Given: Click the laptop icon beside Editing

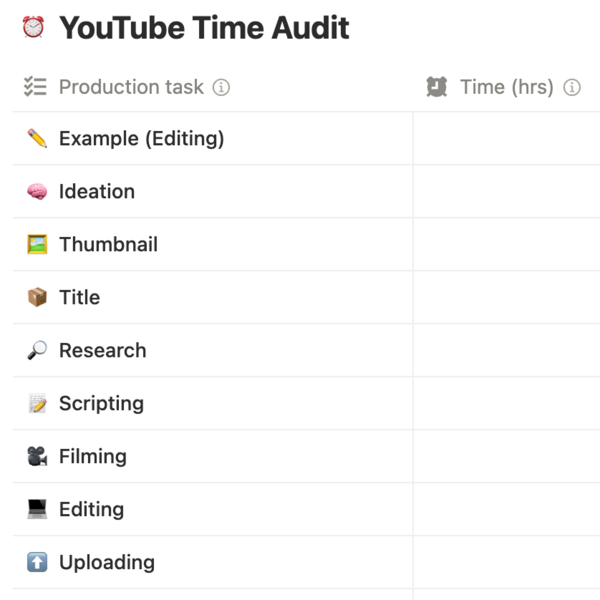Looking at the screenshot, I should tap(37, 510).
